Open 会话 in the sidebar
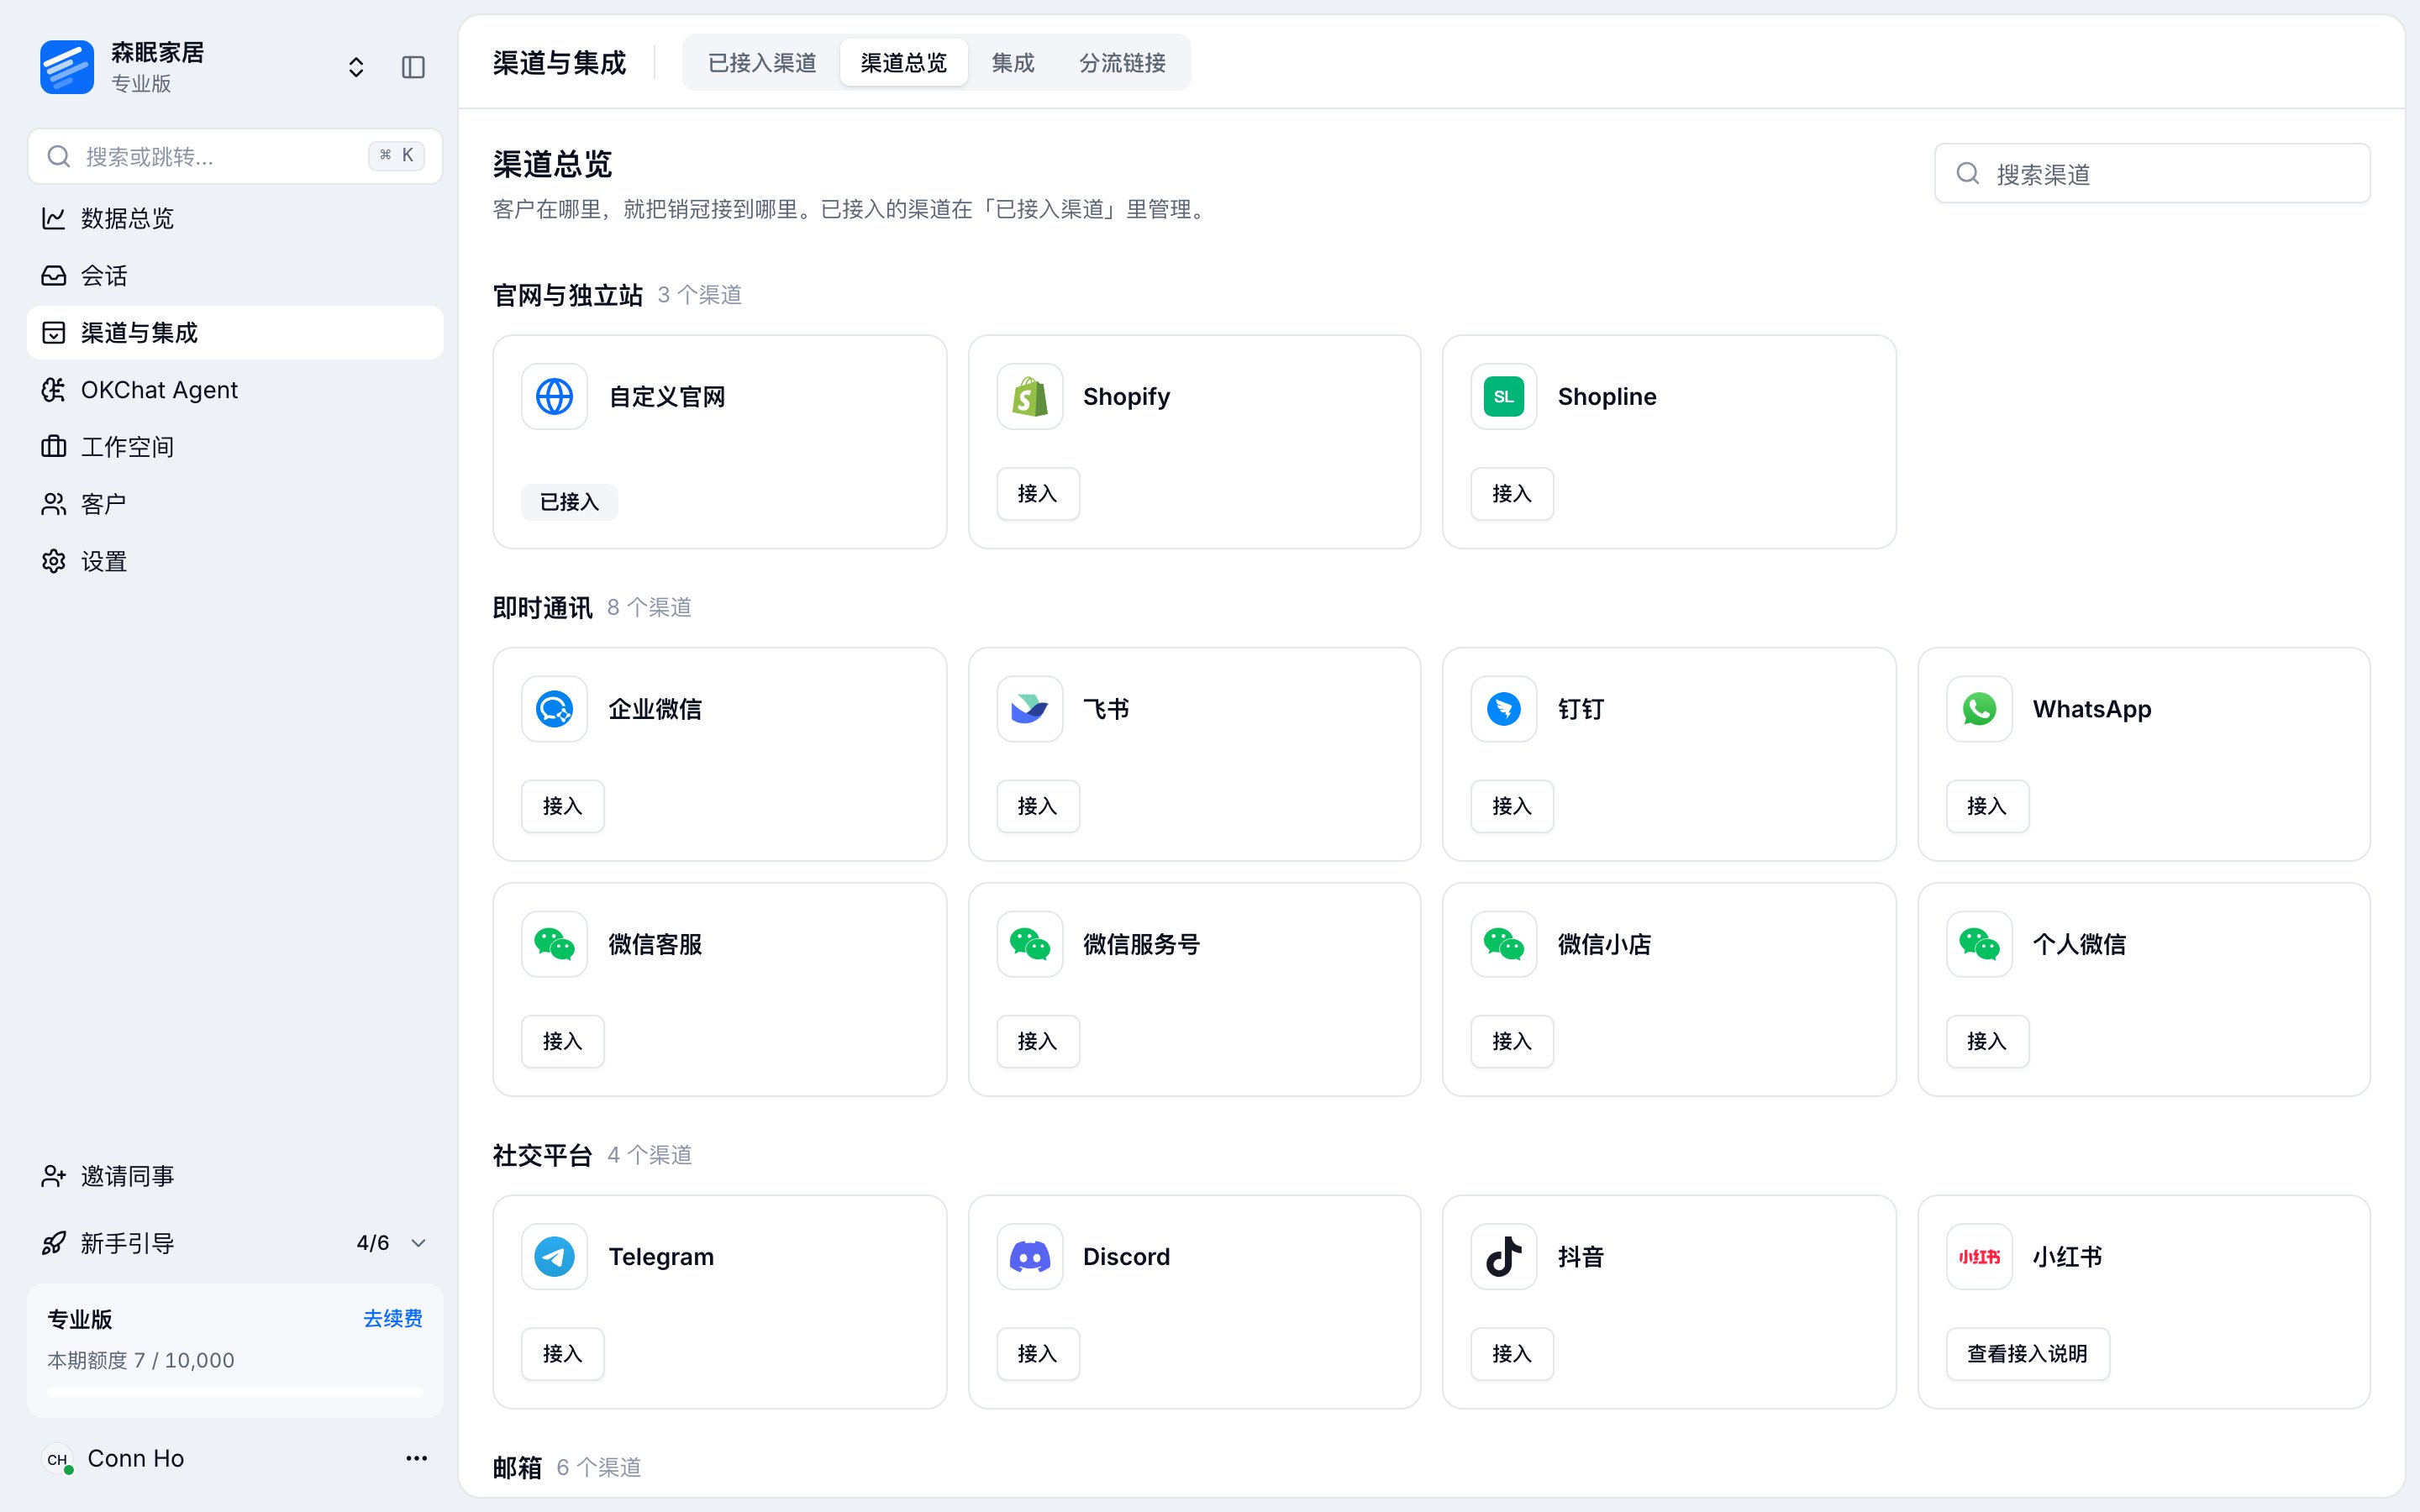 (235, 275)
